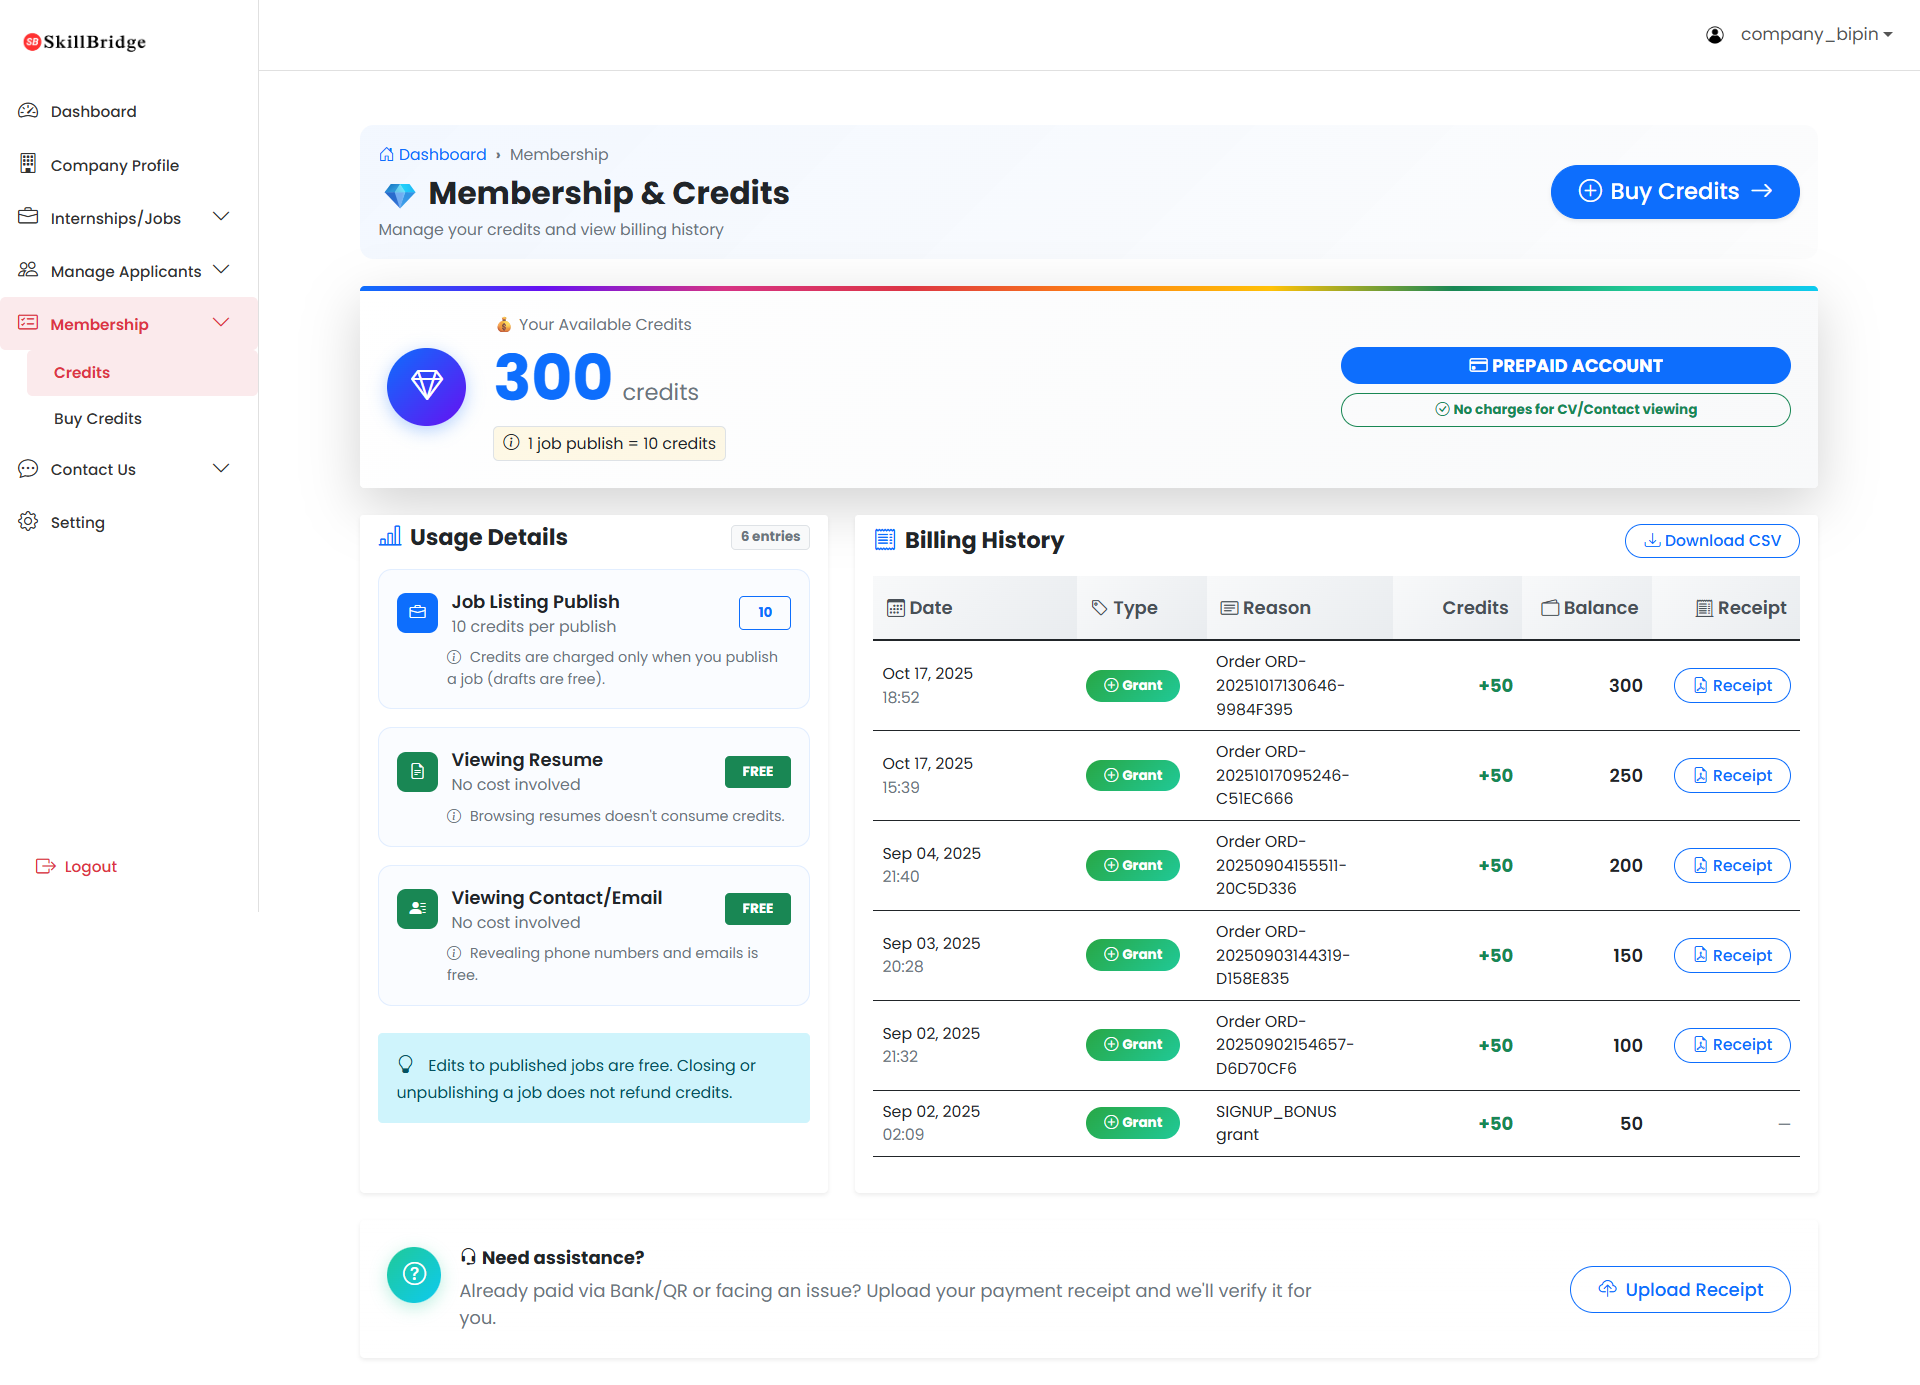Switch to Credits under Membership

click(82, 371)
